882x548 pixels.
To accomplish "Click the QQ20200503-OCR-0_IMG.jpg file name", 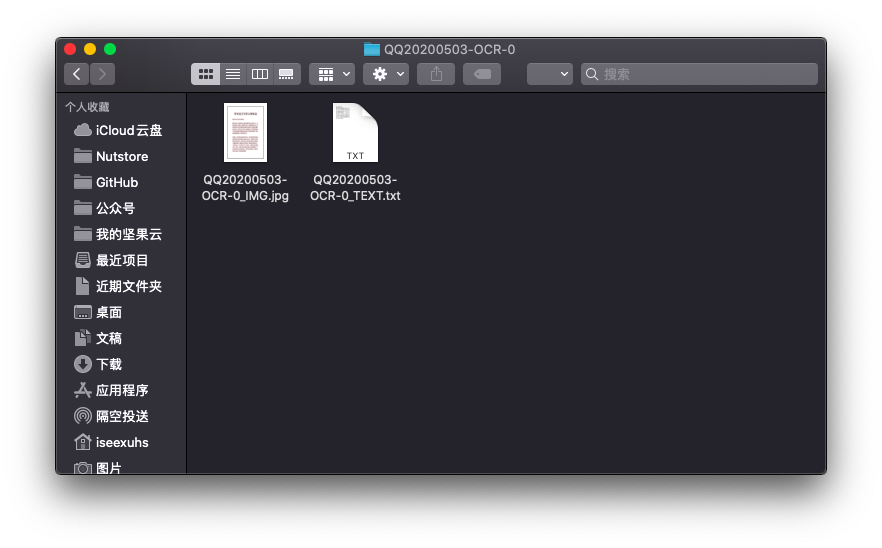I will click(245, 187).
